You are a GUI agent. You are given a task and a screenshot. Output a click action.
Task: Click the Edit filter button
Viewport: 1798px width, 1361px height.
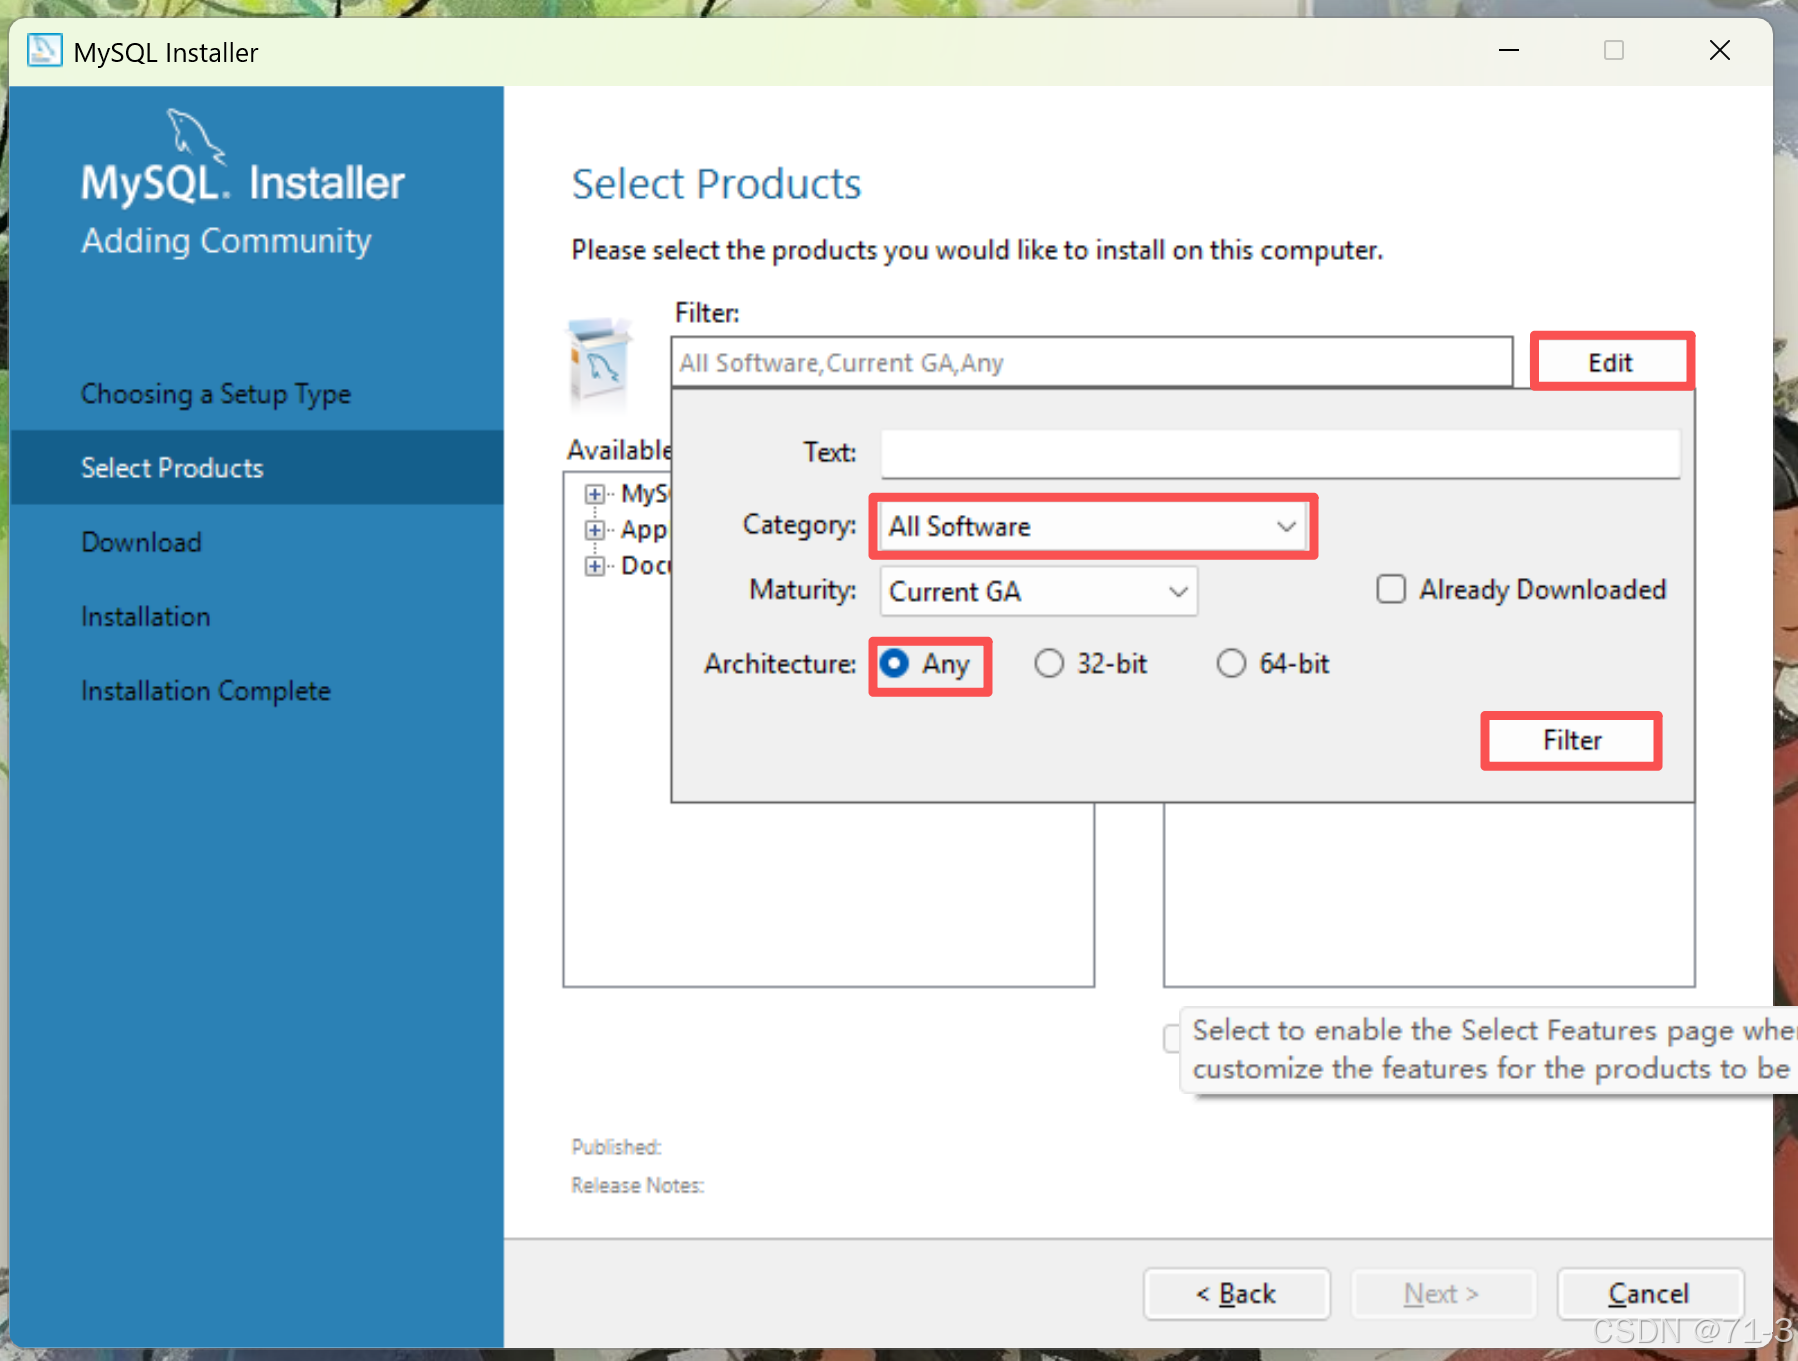[1611, 362]
